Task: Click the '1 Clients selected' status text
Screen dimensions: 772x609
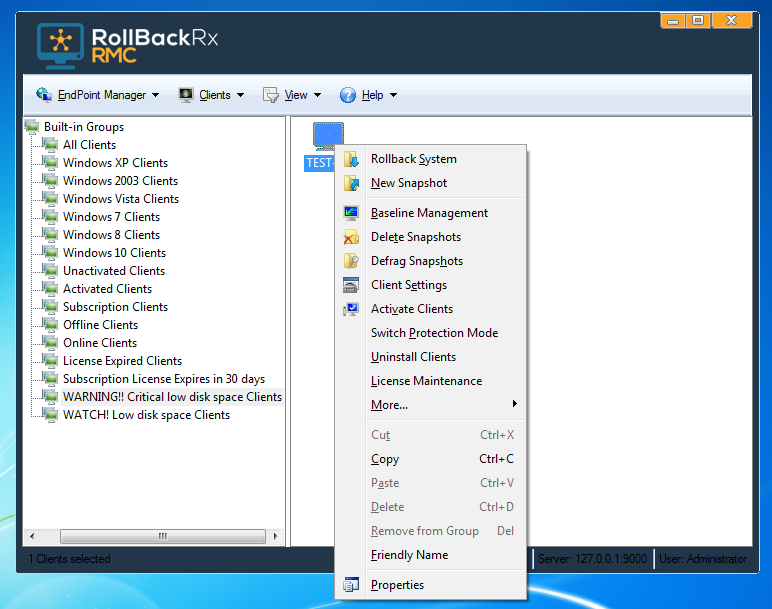Action: click(x=69, y=559)
